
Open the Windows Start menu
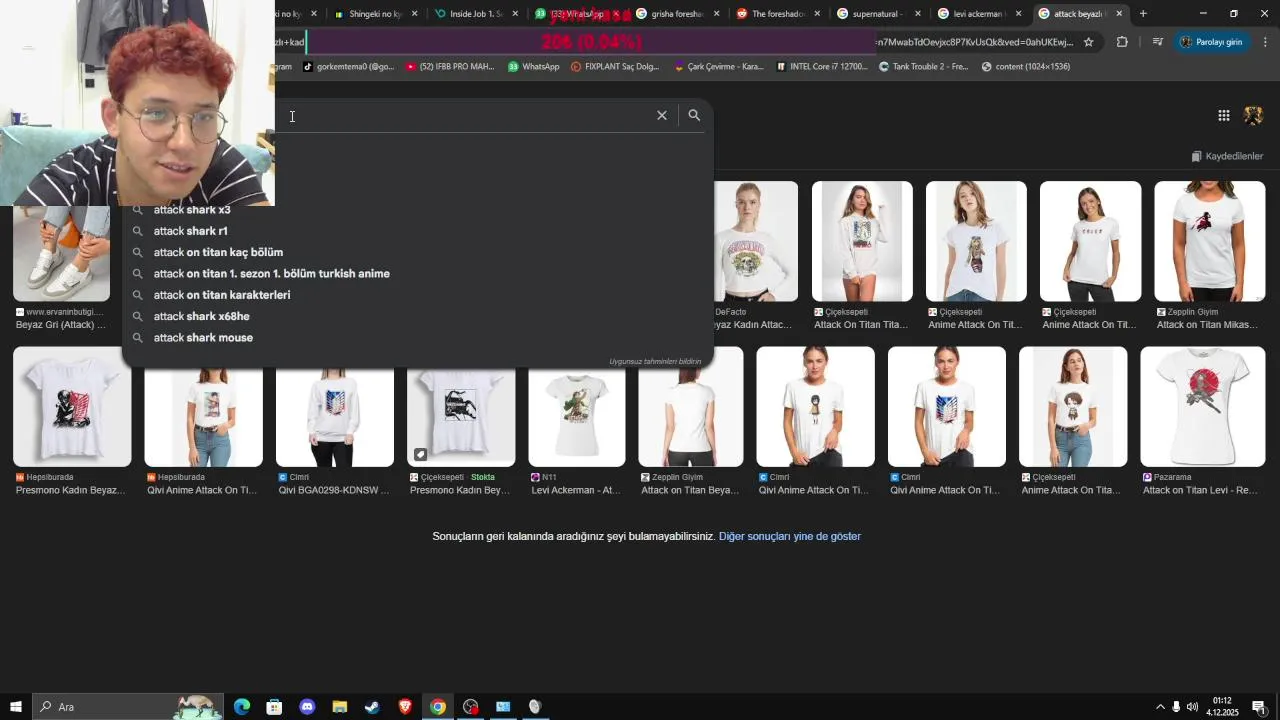pos(16,707)
